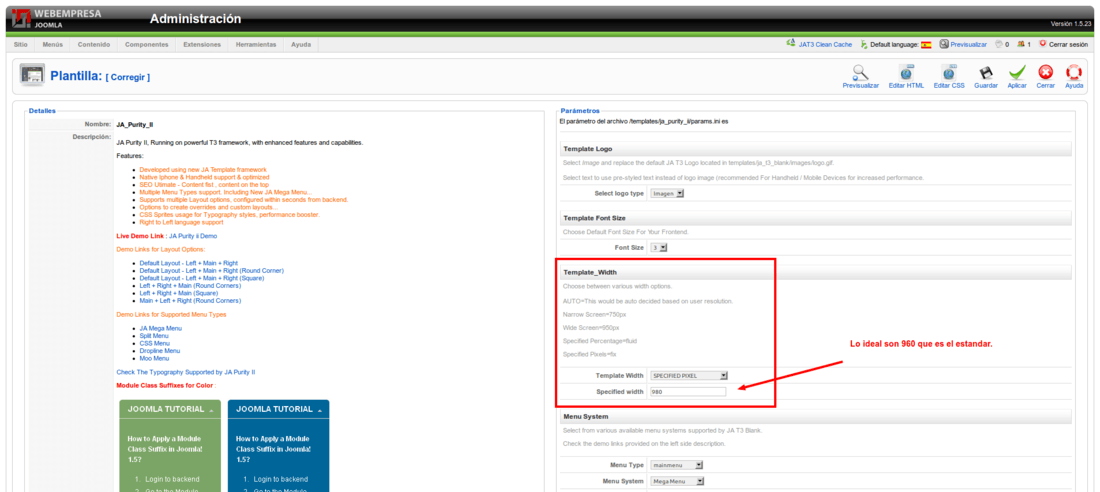
Task: Click the Webempresa Joomla logo
Action: (x=55, y=19)
